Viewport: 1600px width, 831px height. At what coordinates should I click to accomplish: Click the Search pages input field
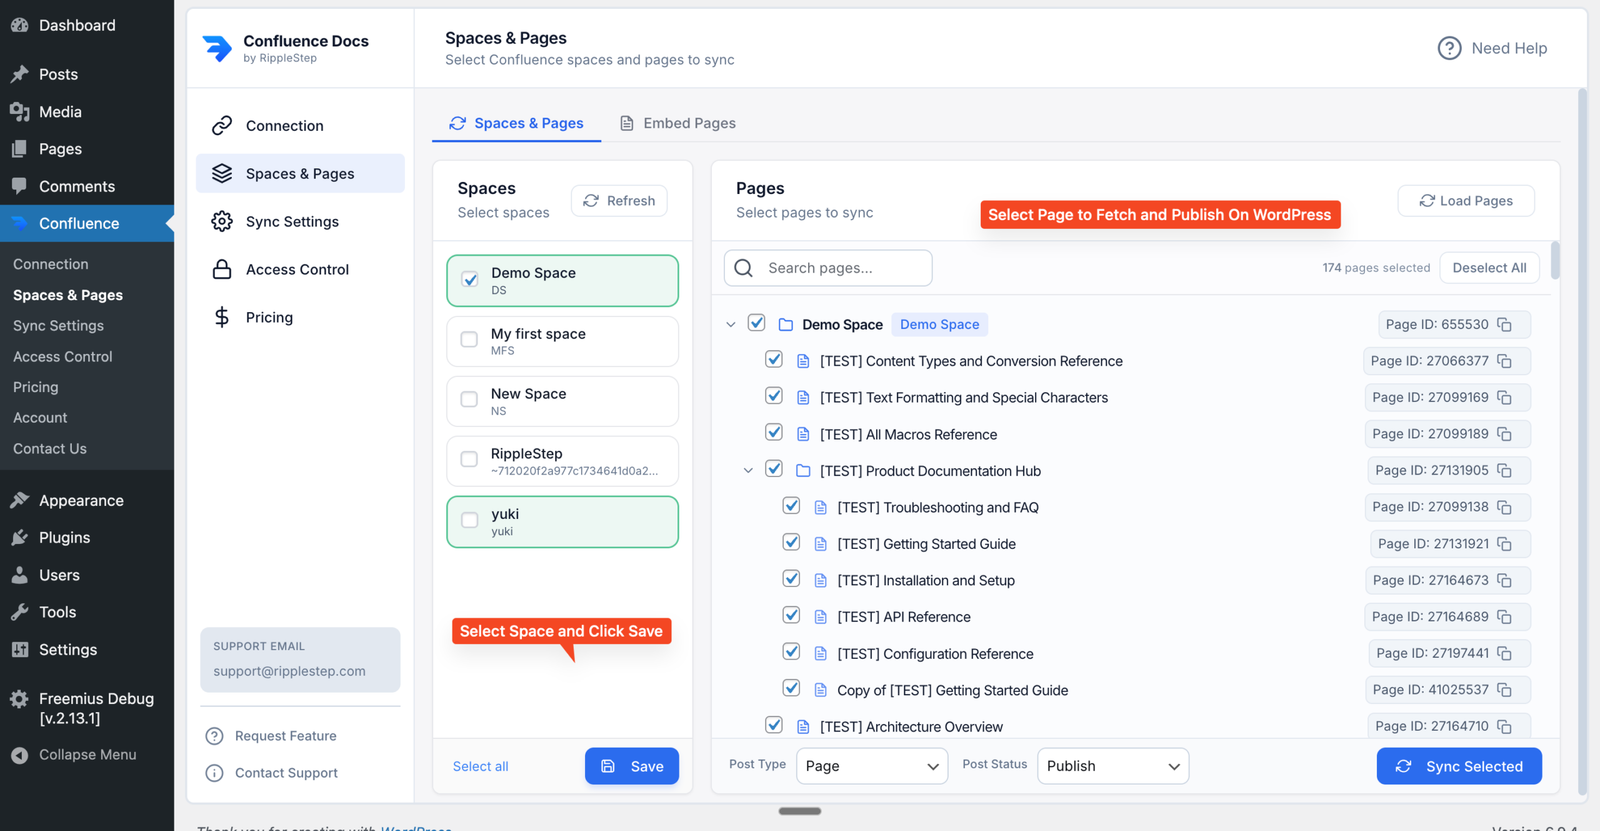point(828,268)
